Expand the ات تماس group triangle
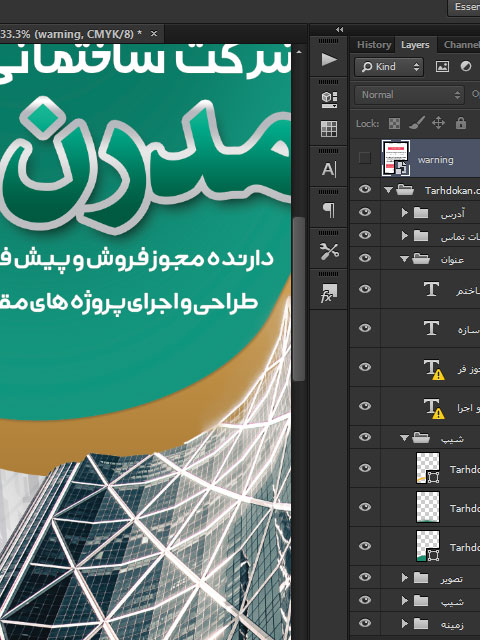This screenshot has height=640, width=480. pyautogui.click(x=404, y=236)
